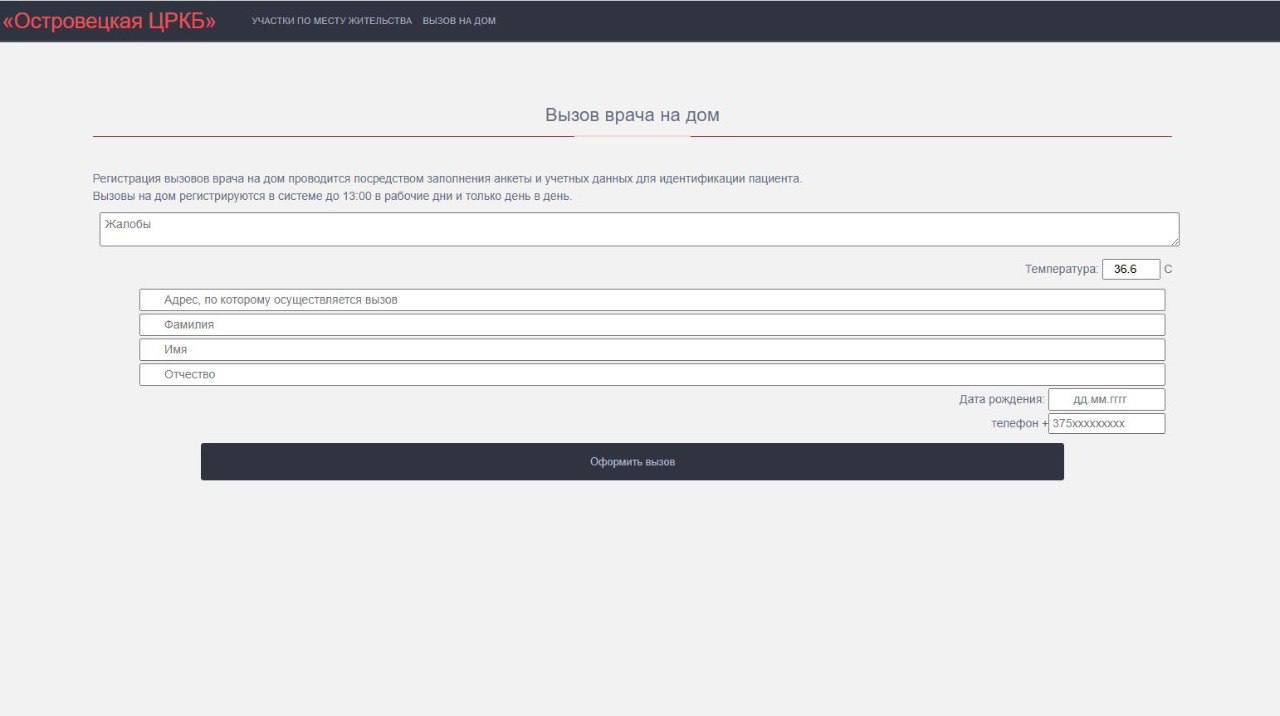Click the Вызов врача на дом heading
Image resolution: width=1280 pixels, height=716 pixels.
click(x=632, y=115)
